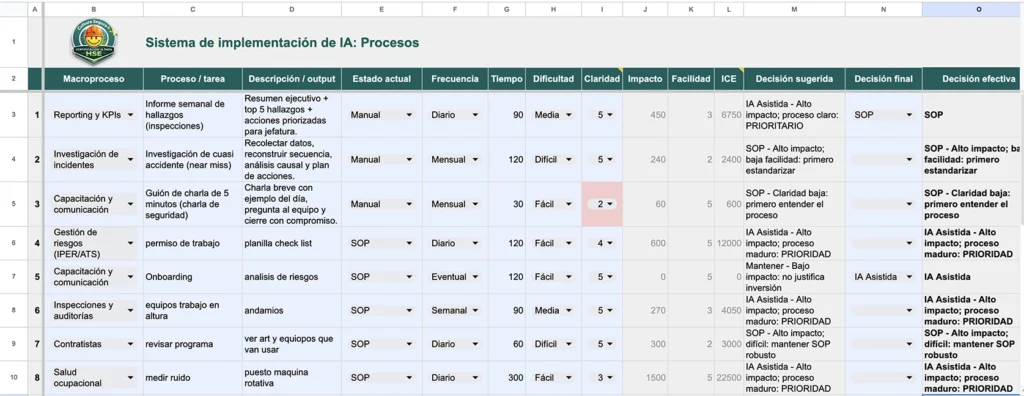This screenshot has height=396, width=1024.
Task: Click the andamios description cell
Action: [x=291, y=310]
